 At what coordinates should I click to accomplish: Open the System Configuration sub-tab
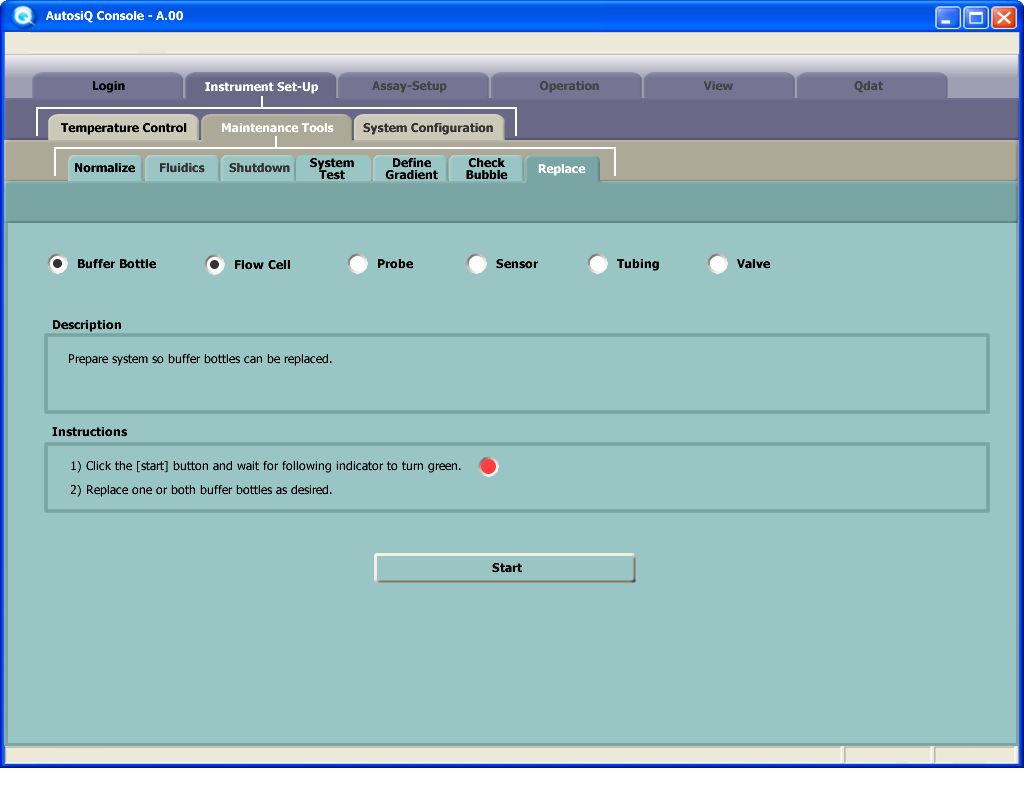click(x=428, y=128)
